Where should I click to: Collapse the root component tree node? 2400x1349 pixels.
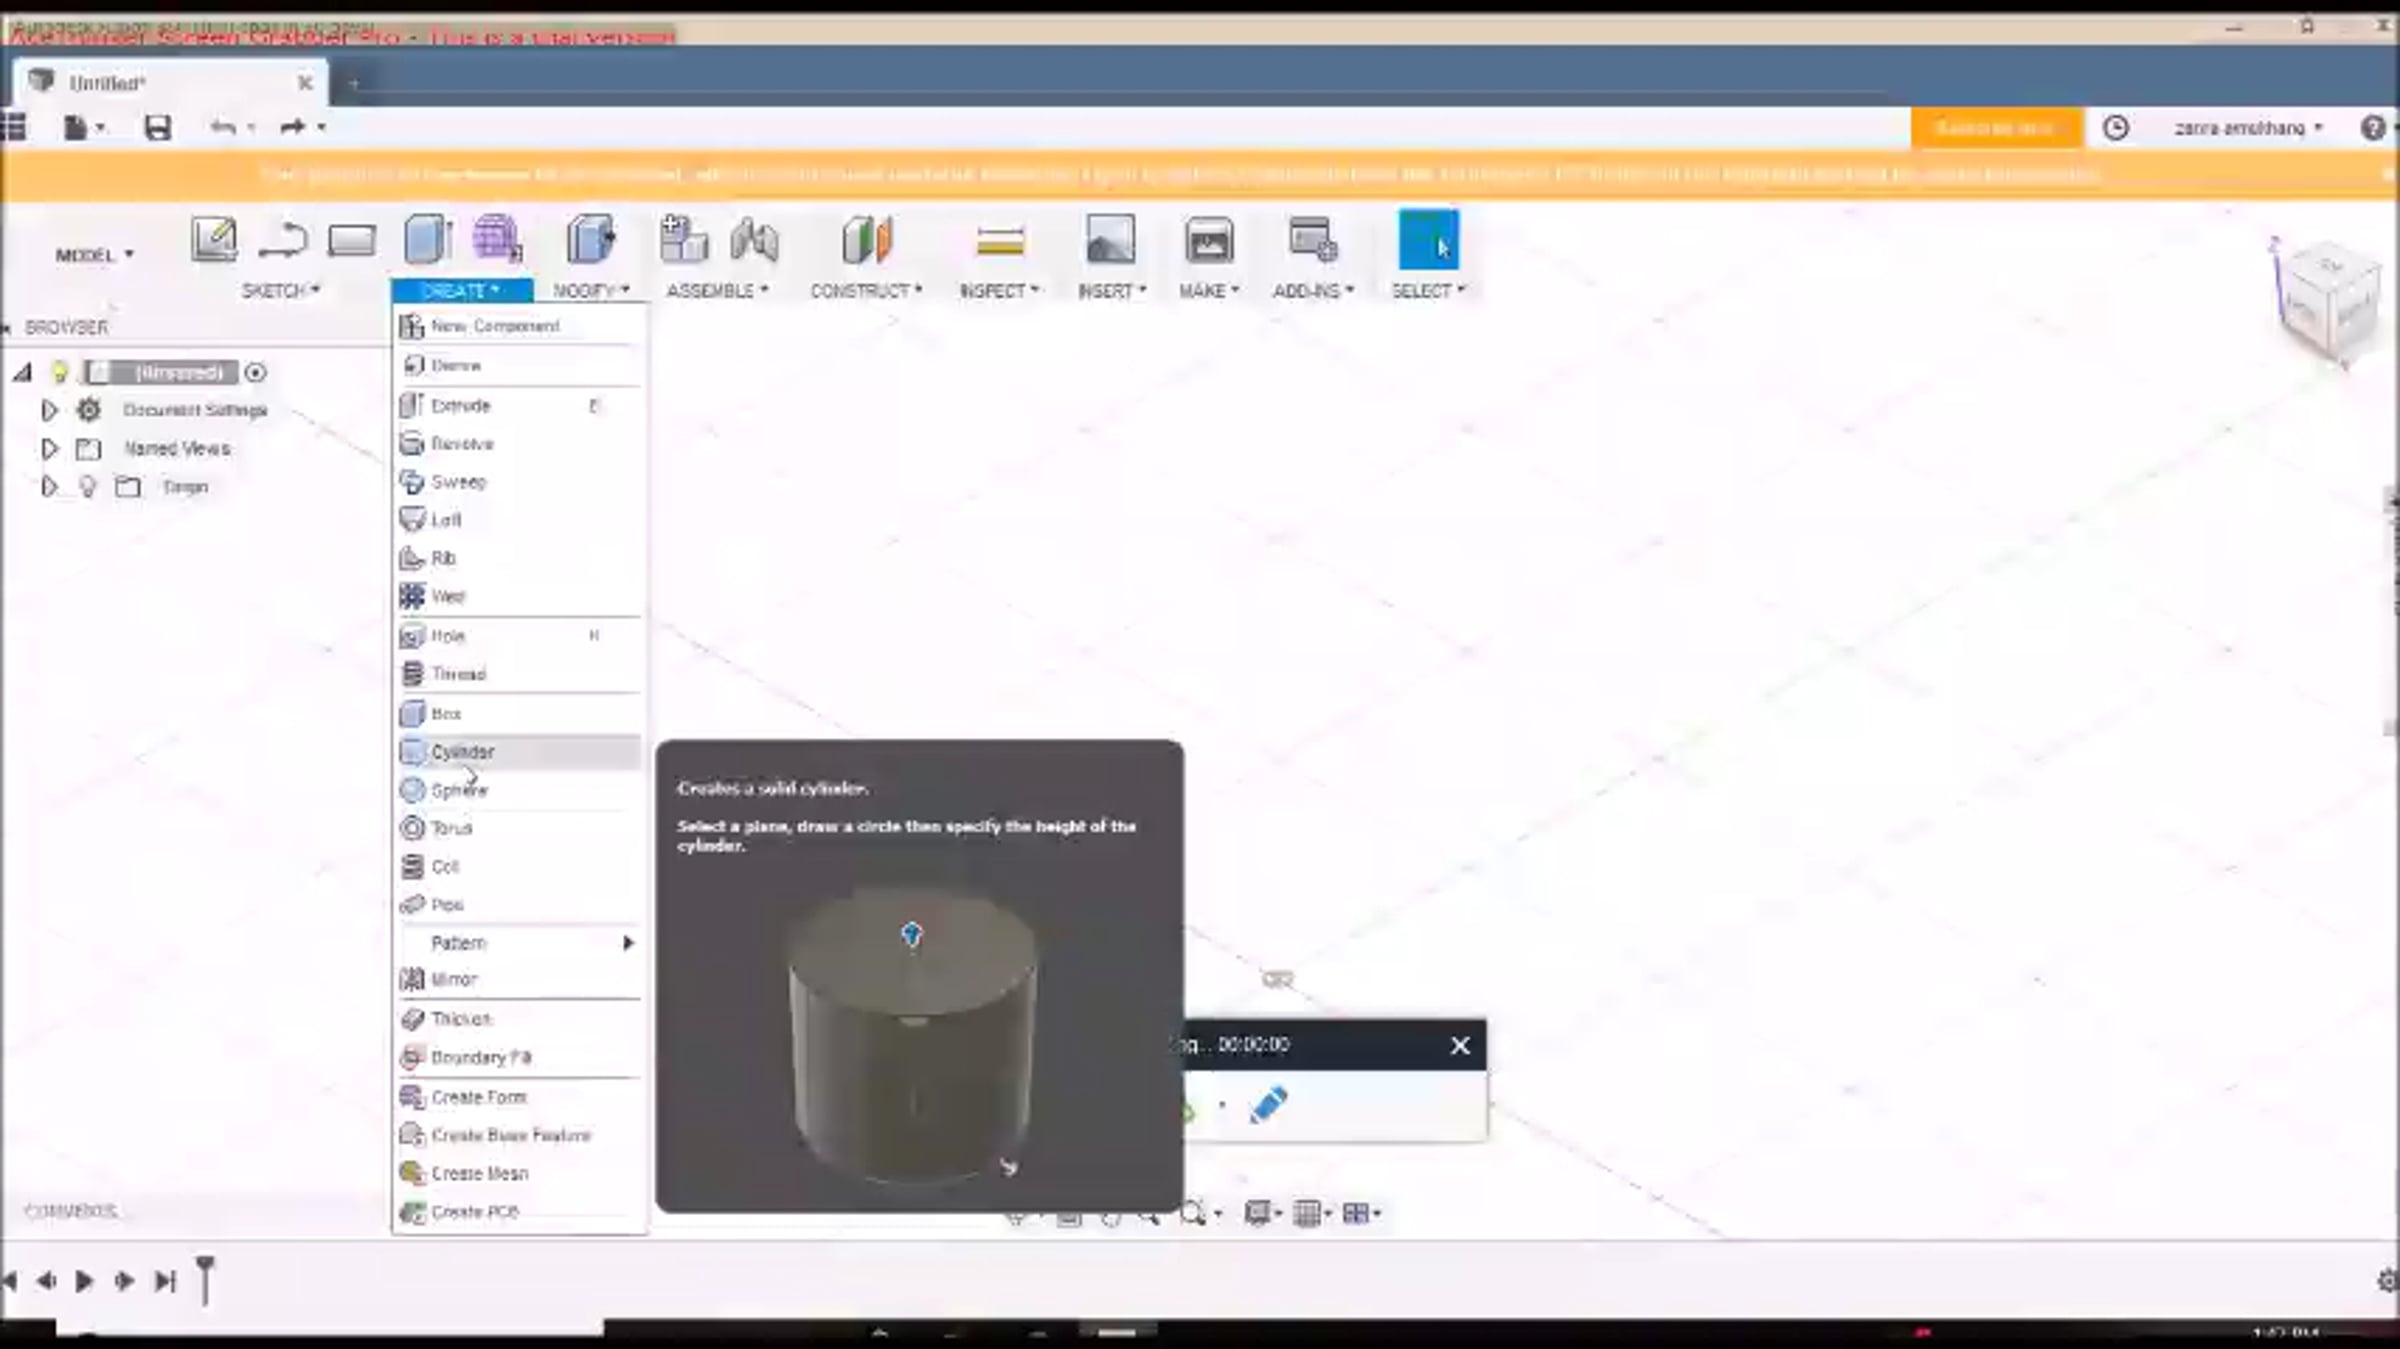click(x=22, y=373)
